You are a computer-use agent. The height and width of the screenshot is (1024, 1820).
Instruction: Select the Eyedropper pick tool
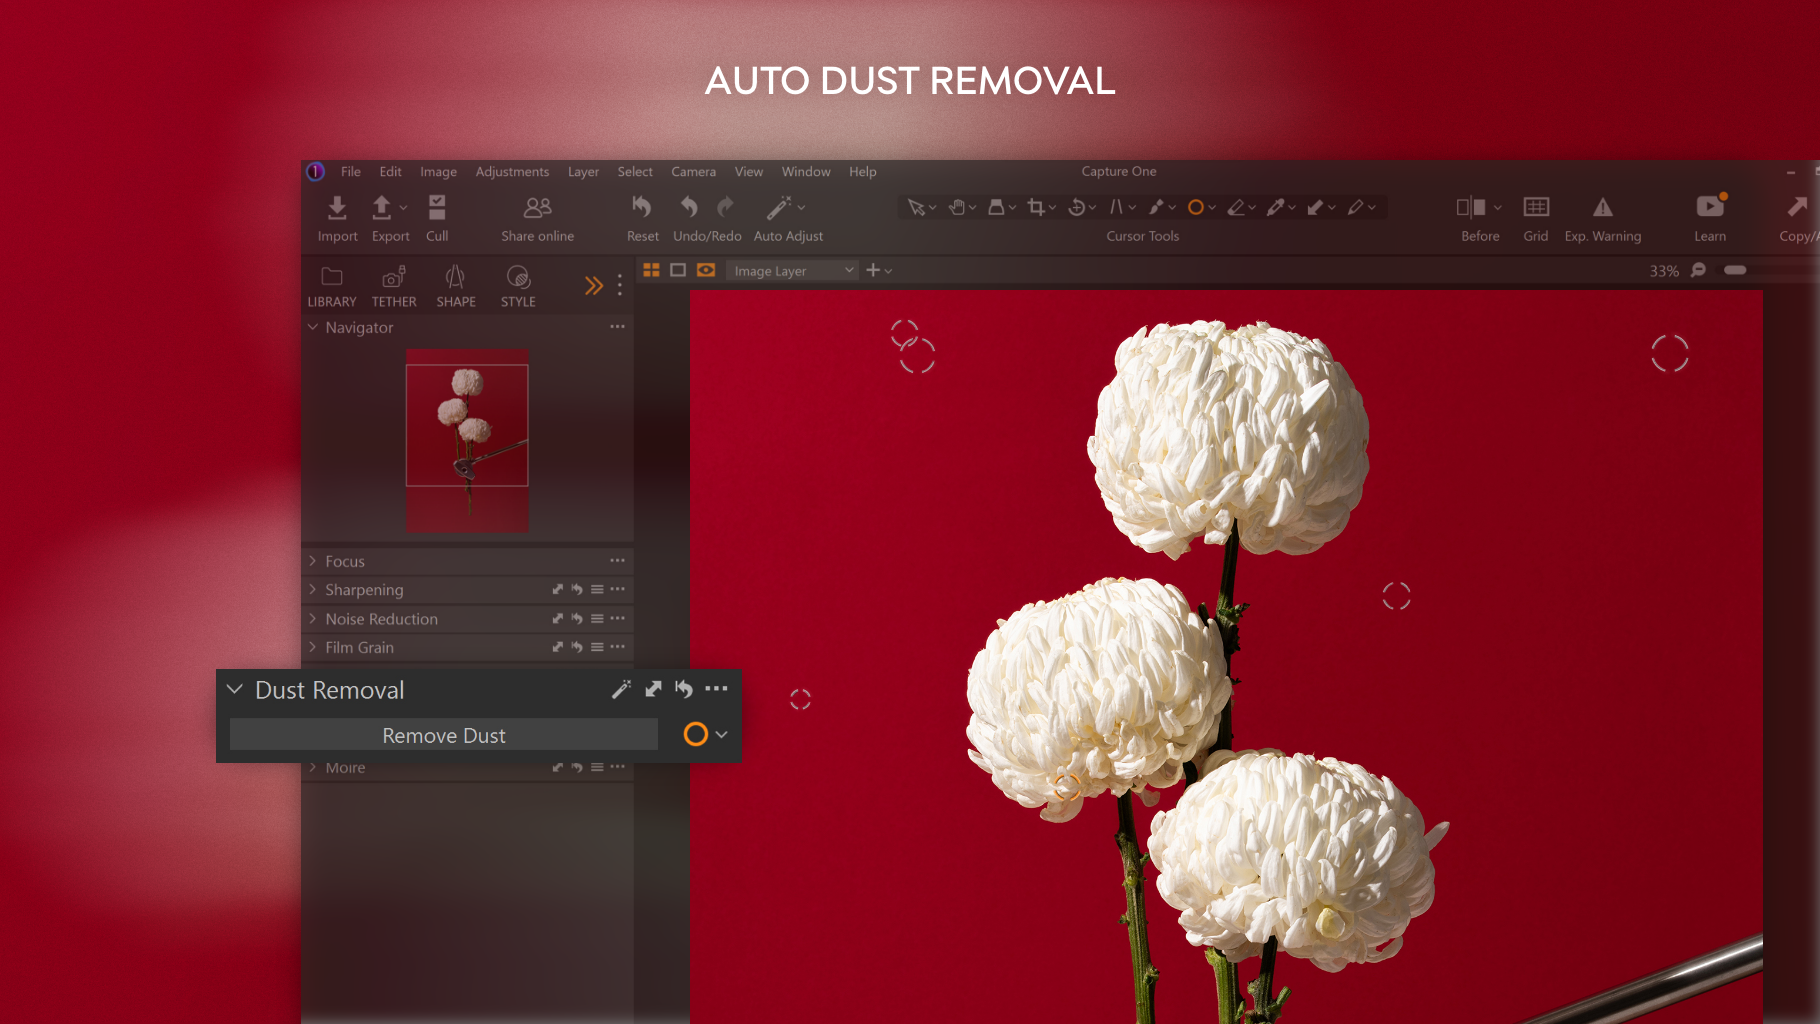click(1278, 207)
